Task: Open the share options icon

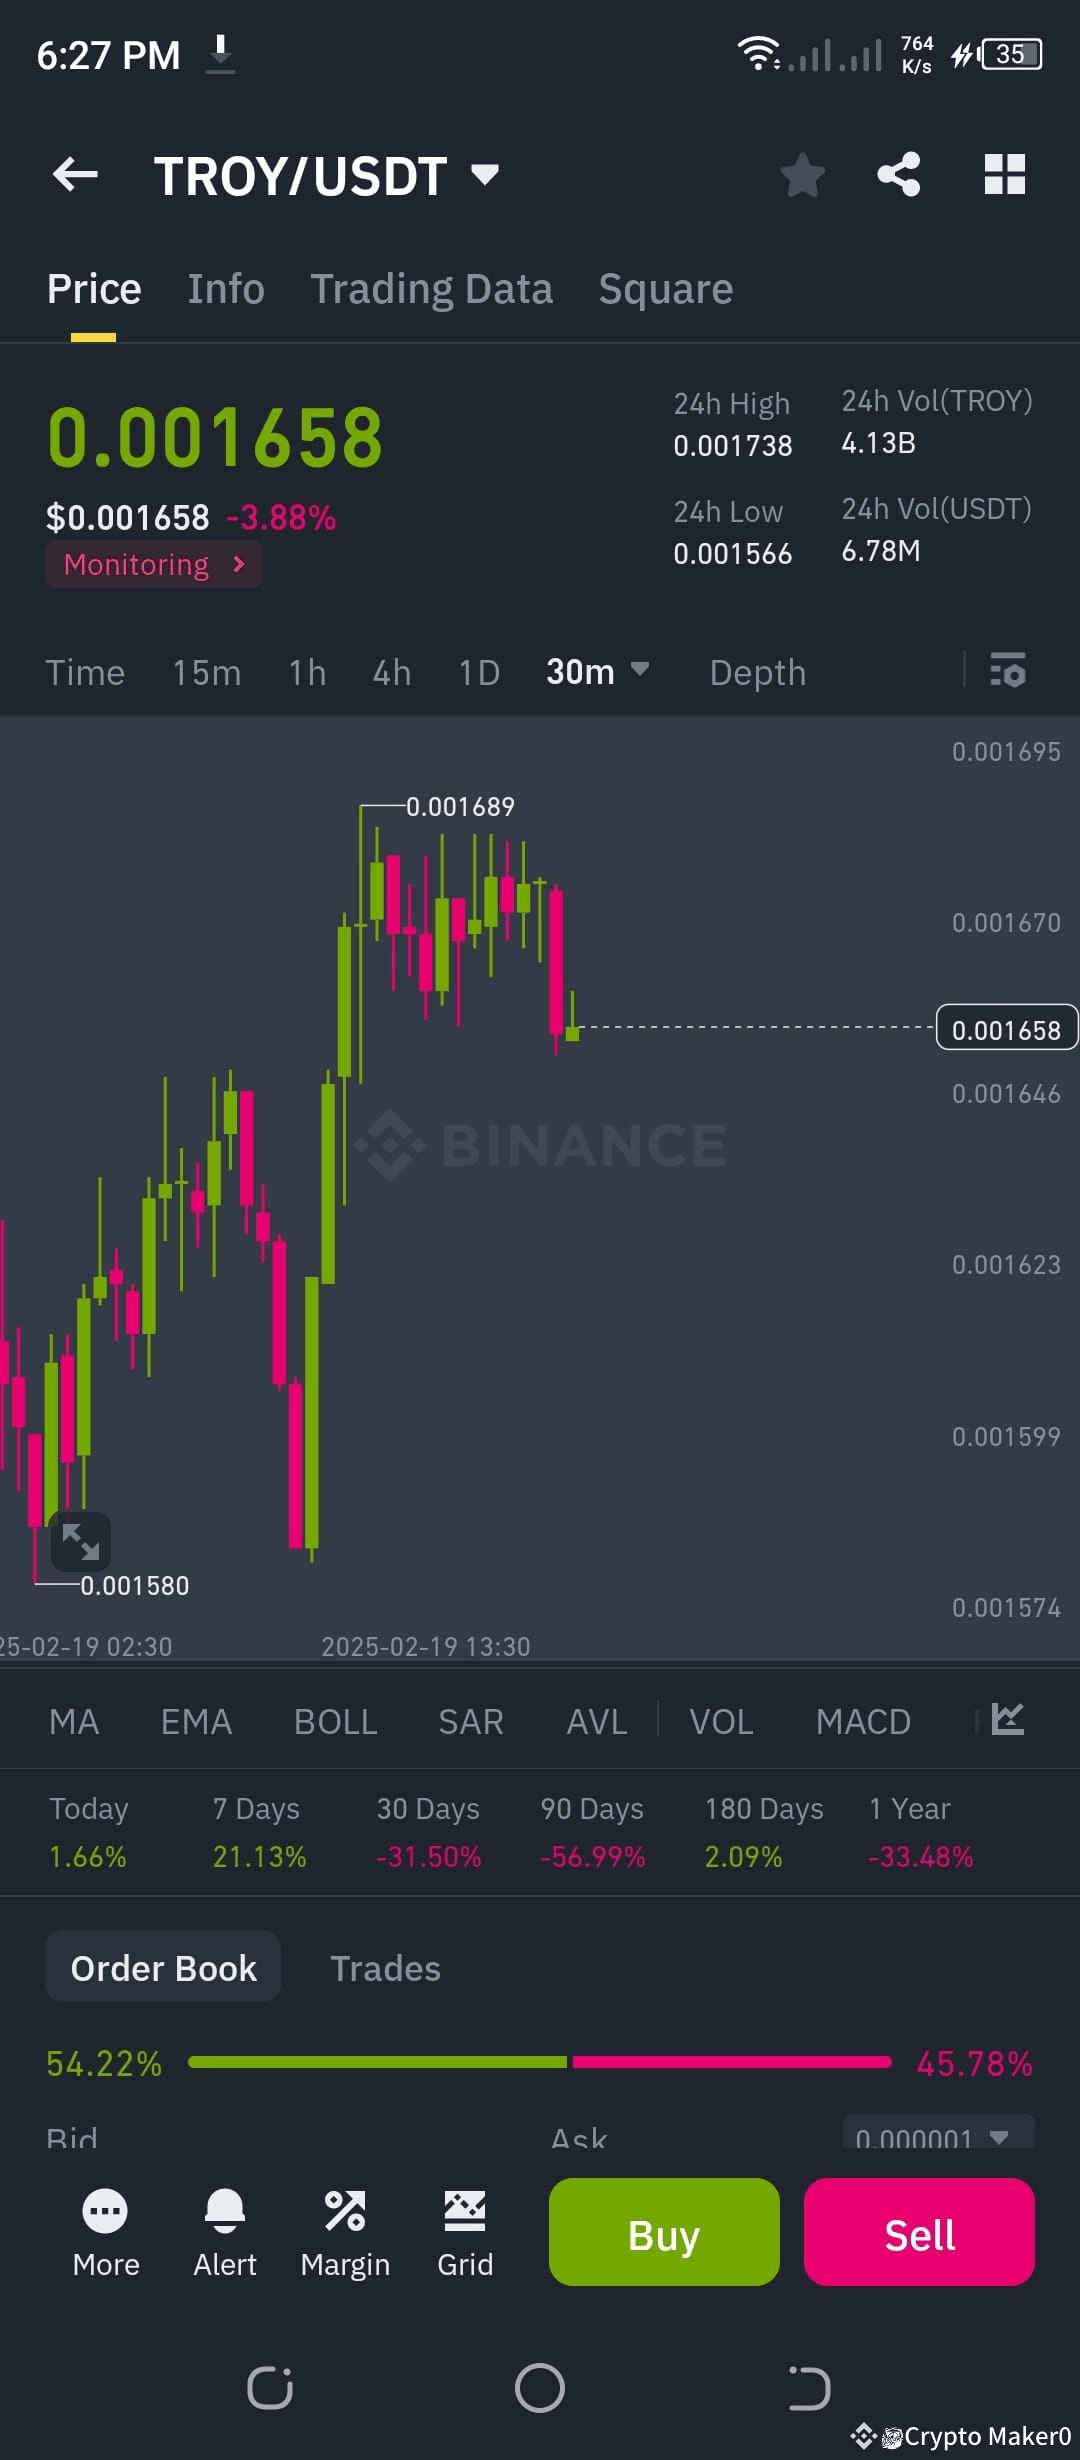Action: (x=898, y=174)
